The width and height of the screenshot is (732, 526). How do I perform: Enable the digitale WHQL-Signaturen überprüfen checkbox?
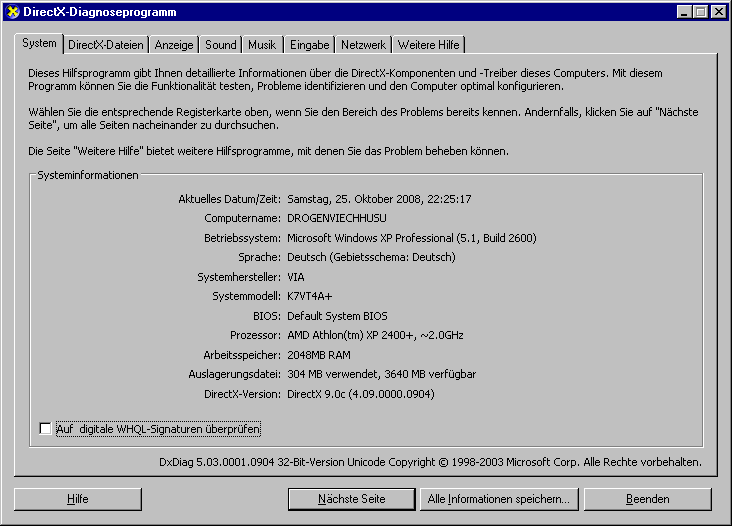(45, 429)
